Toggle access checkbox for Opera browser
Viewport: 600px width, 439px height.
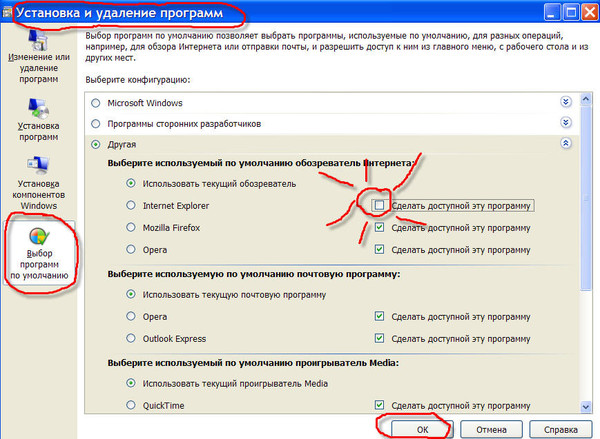(379, 250)
